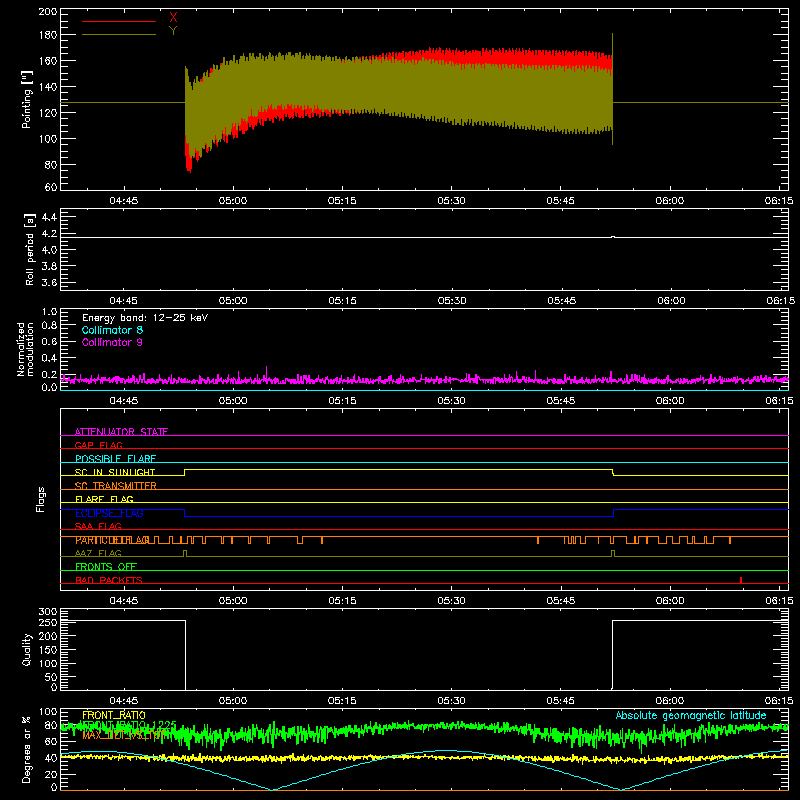Click the '60' tick label on Pointing axis
Screen dimensions: 800x800
pyautogui.click(x=51, y=187)
